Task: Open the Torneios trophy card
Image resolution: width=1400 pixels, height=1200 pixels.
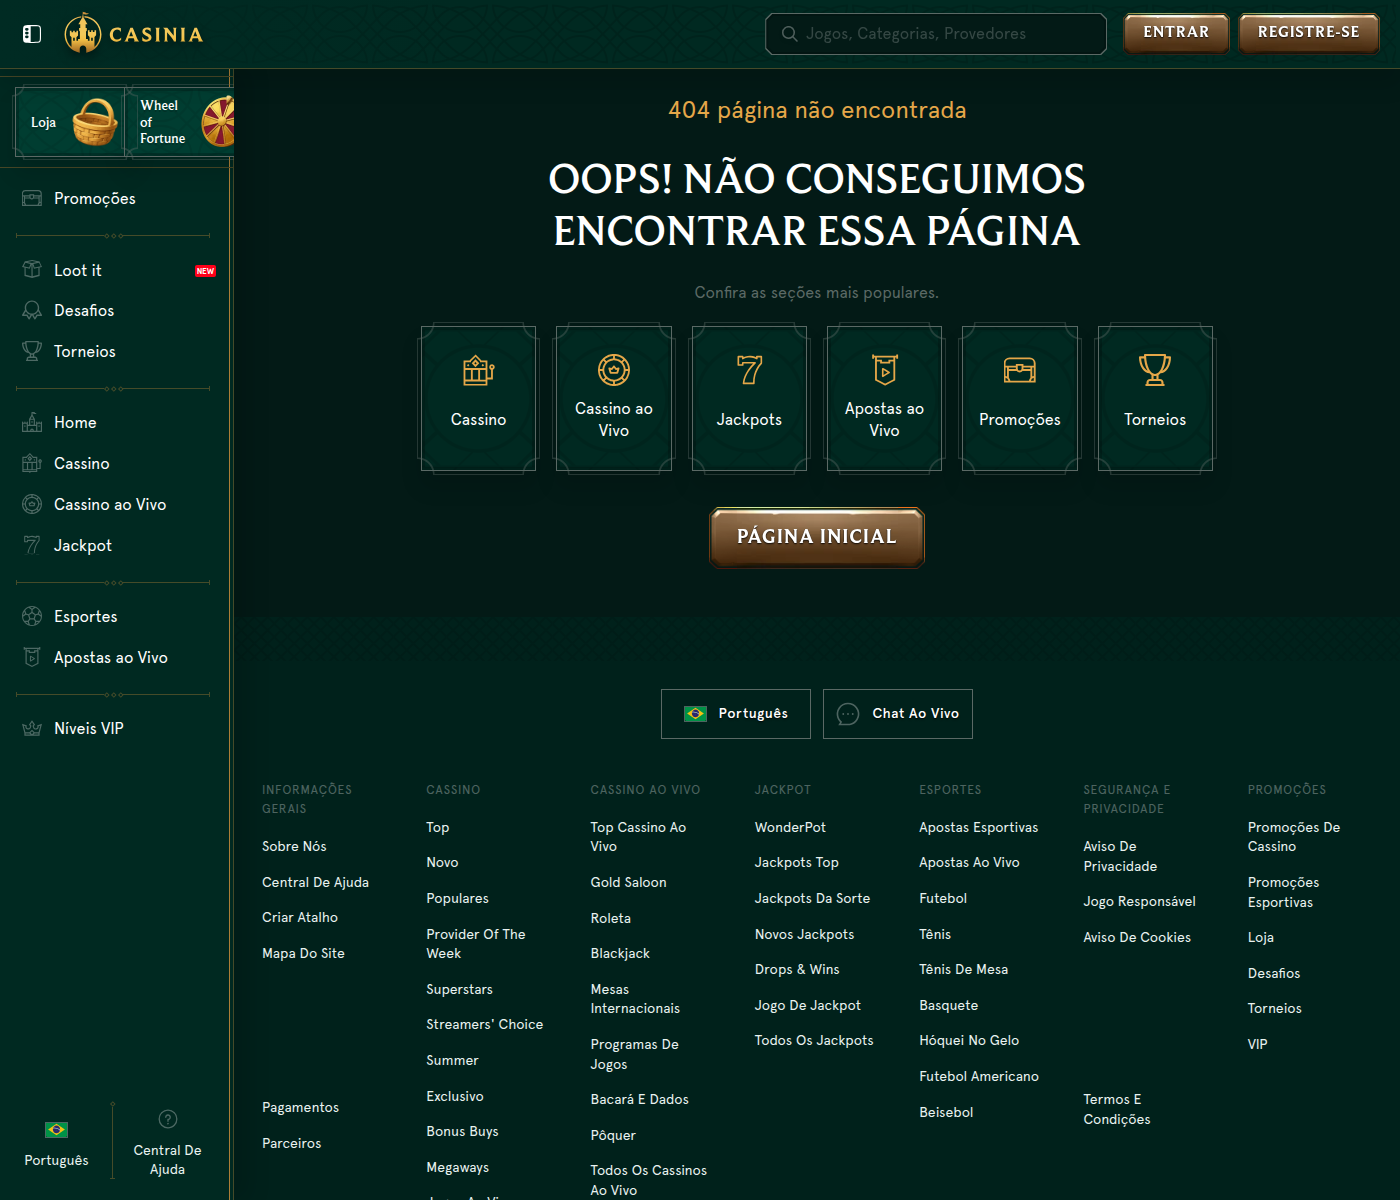Action: 1155,398
